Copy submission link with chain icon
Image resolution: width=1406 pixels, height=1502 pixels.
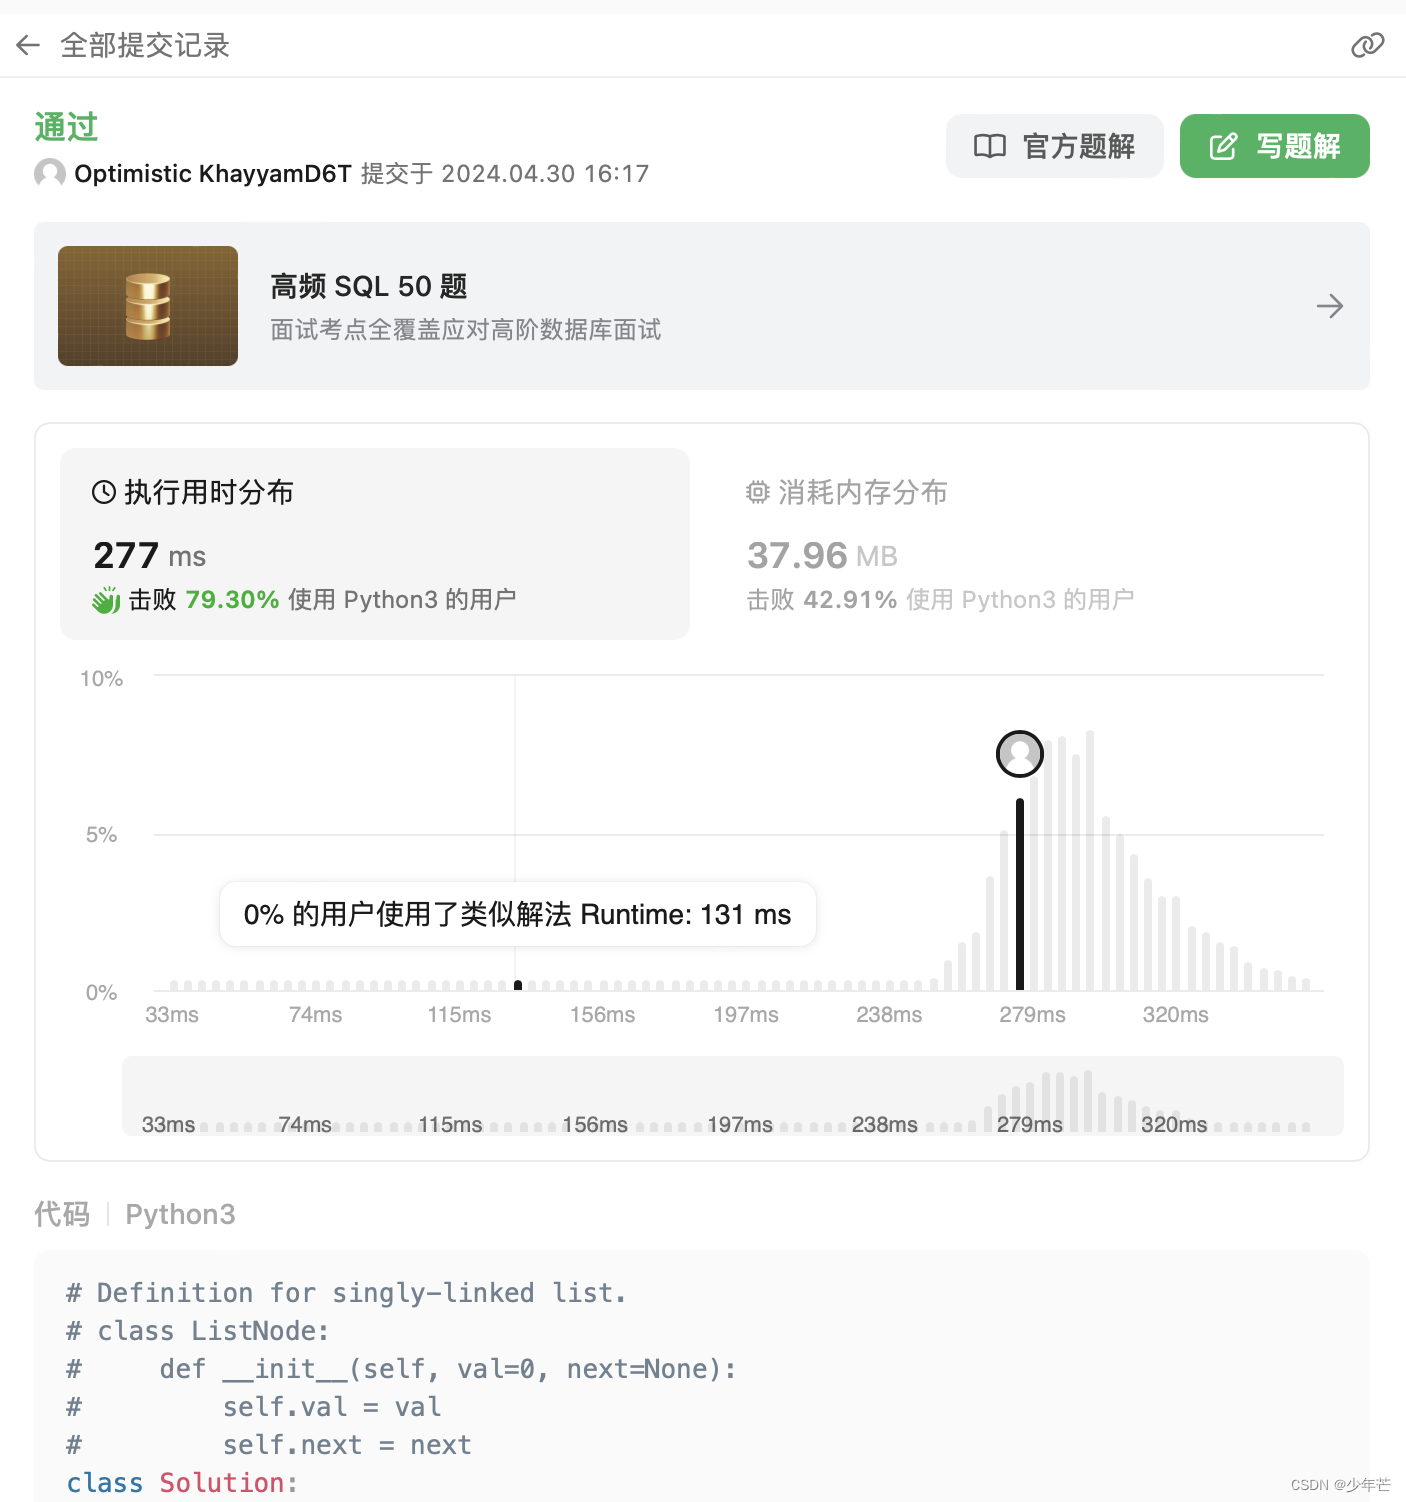(1367, 45)
